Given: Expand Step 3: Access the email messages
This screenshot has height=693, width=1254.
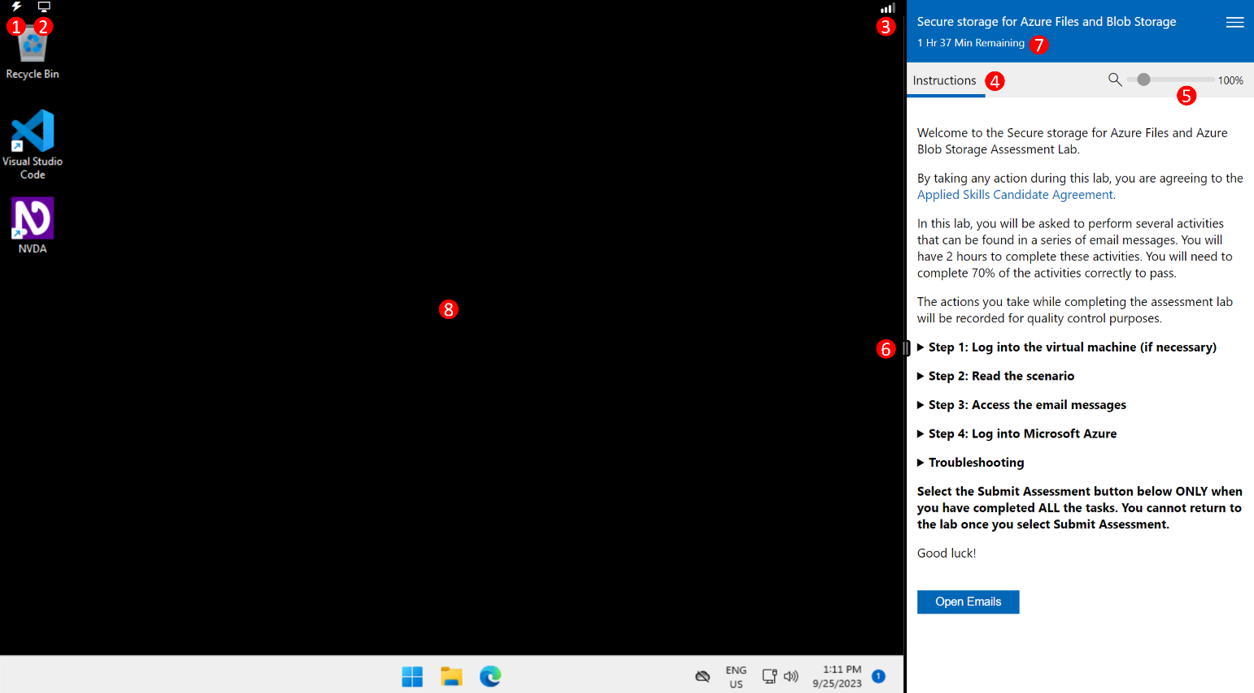Looking at the screenshot, I should coord(1022,405).
